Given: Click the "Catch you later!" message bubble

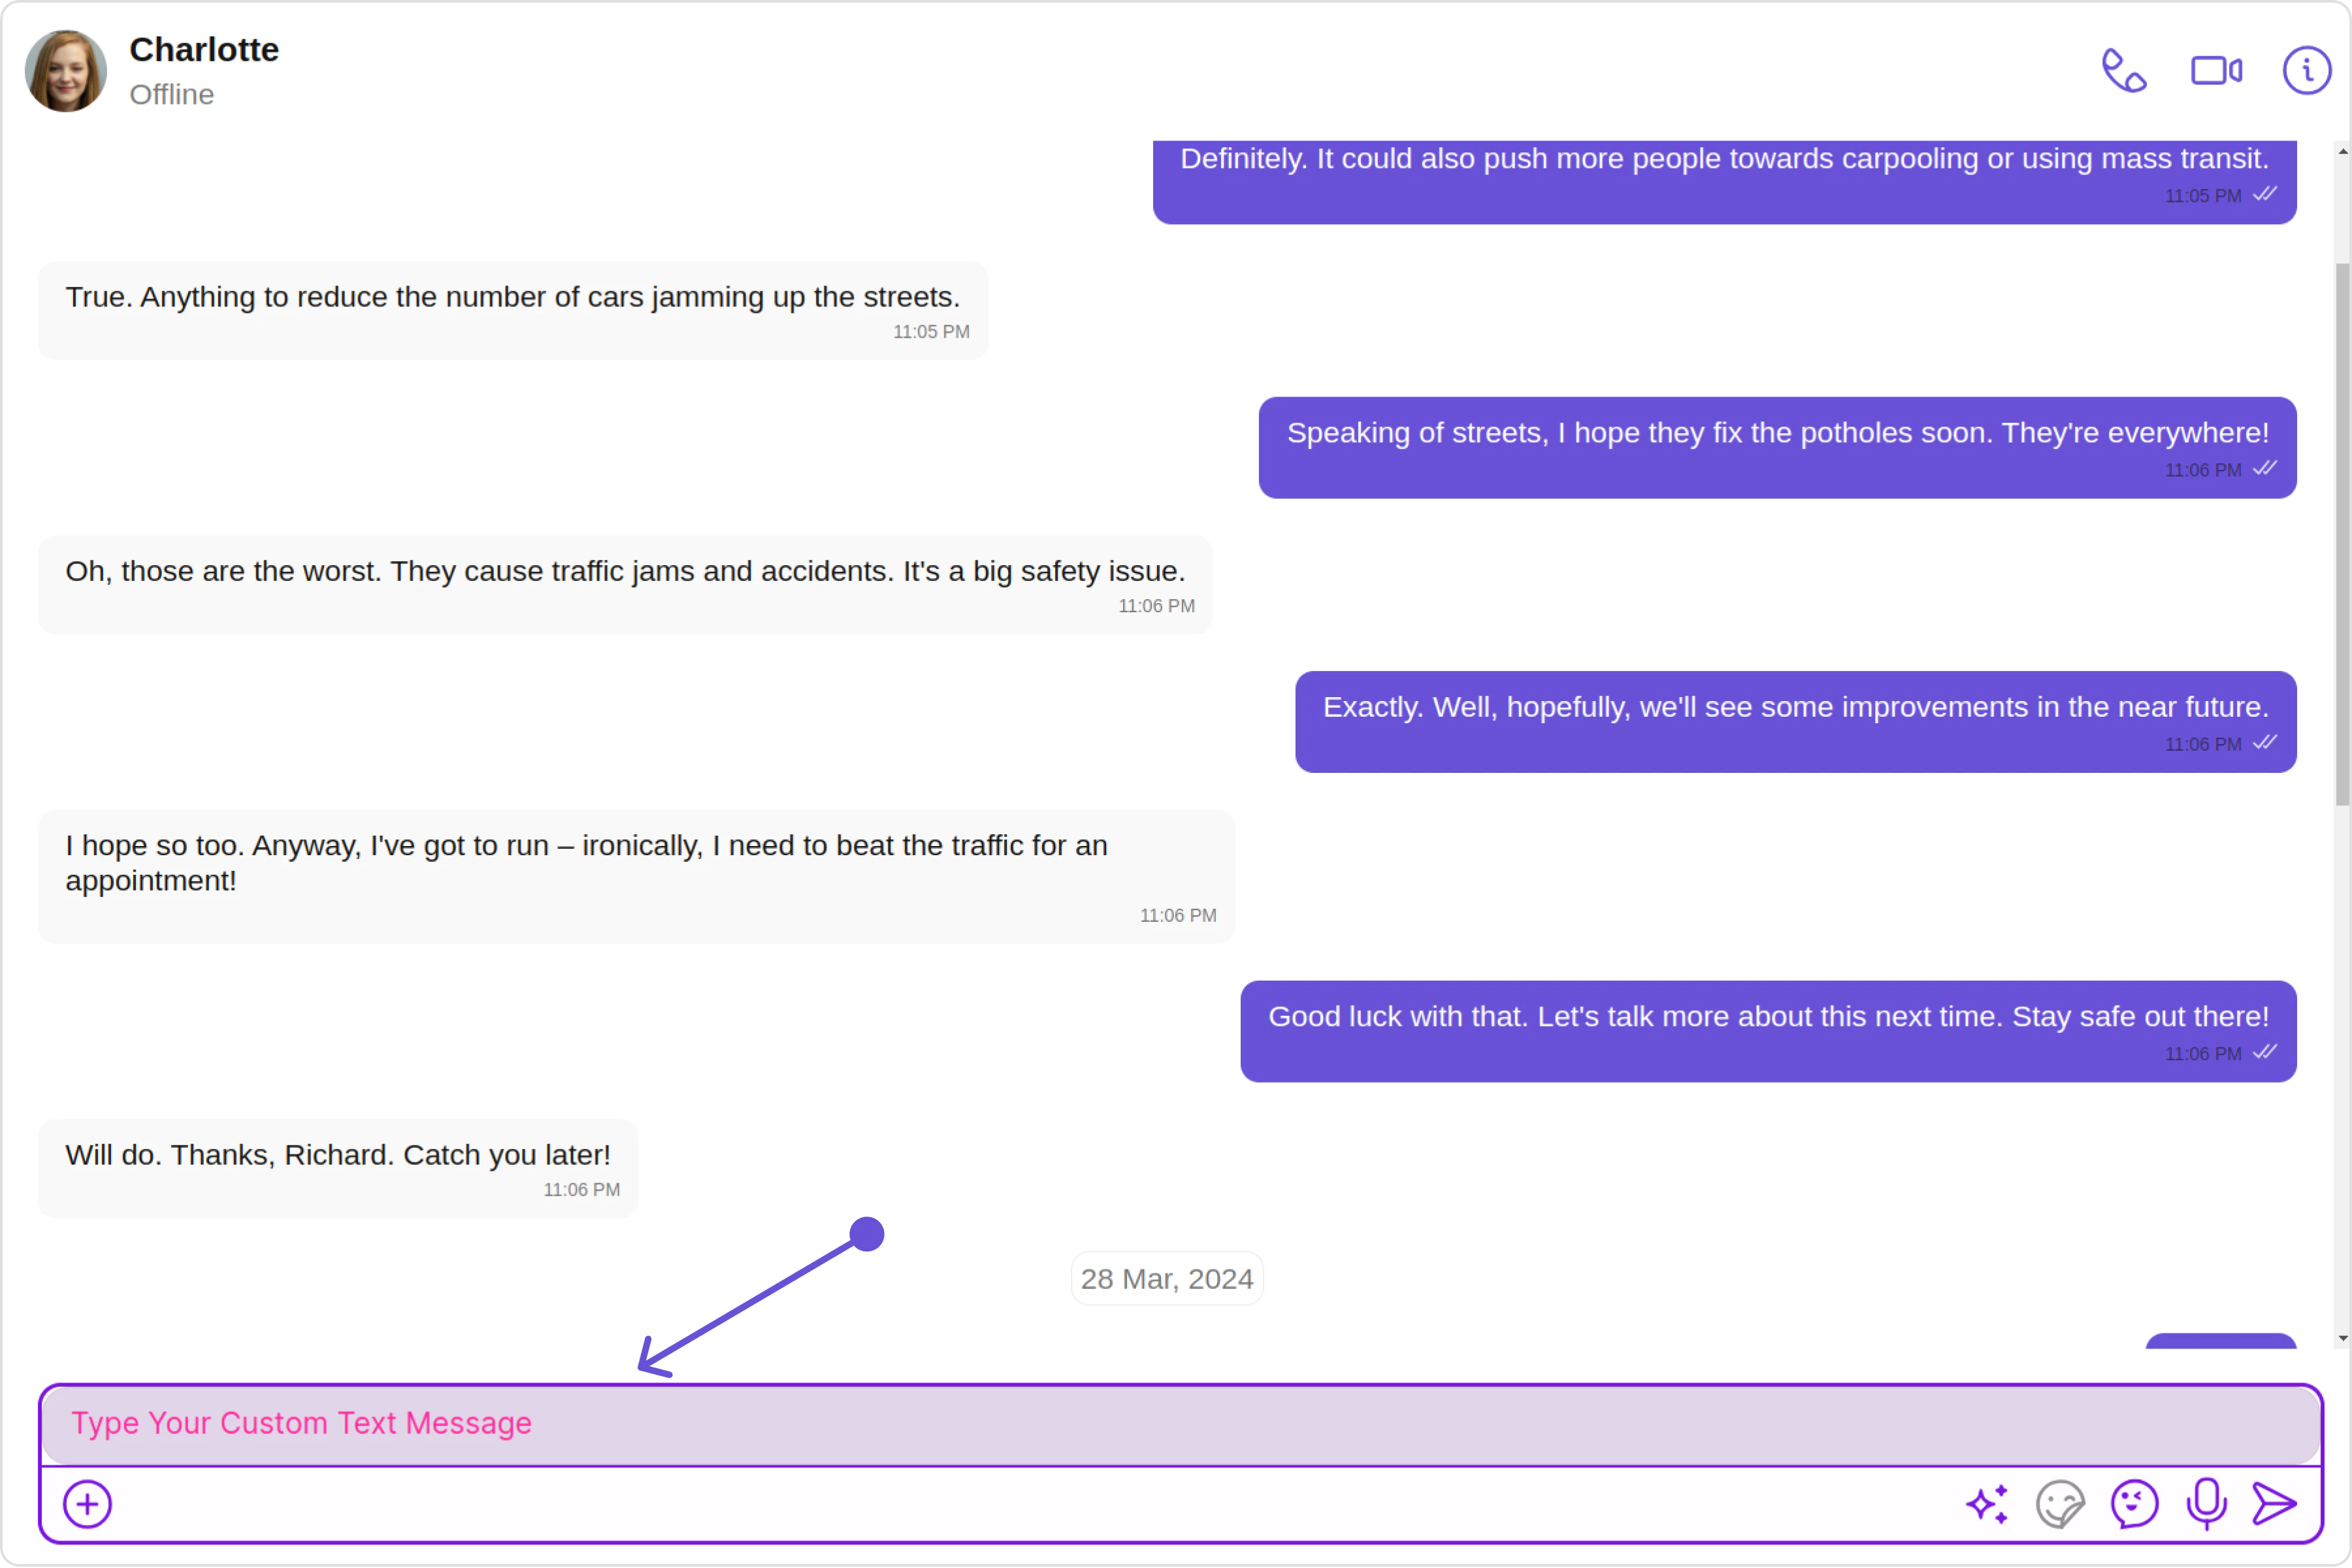Looking at the screenshot, I should pyautogui.click(x=338, y=1166).
